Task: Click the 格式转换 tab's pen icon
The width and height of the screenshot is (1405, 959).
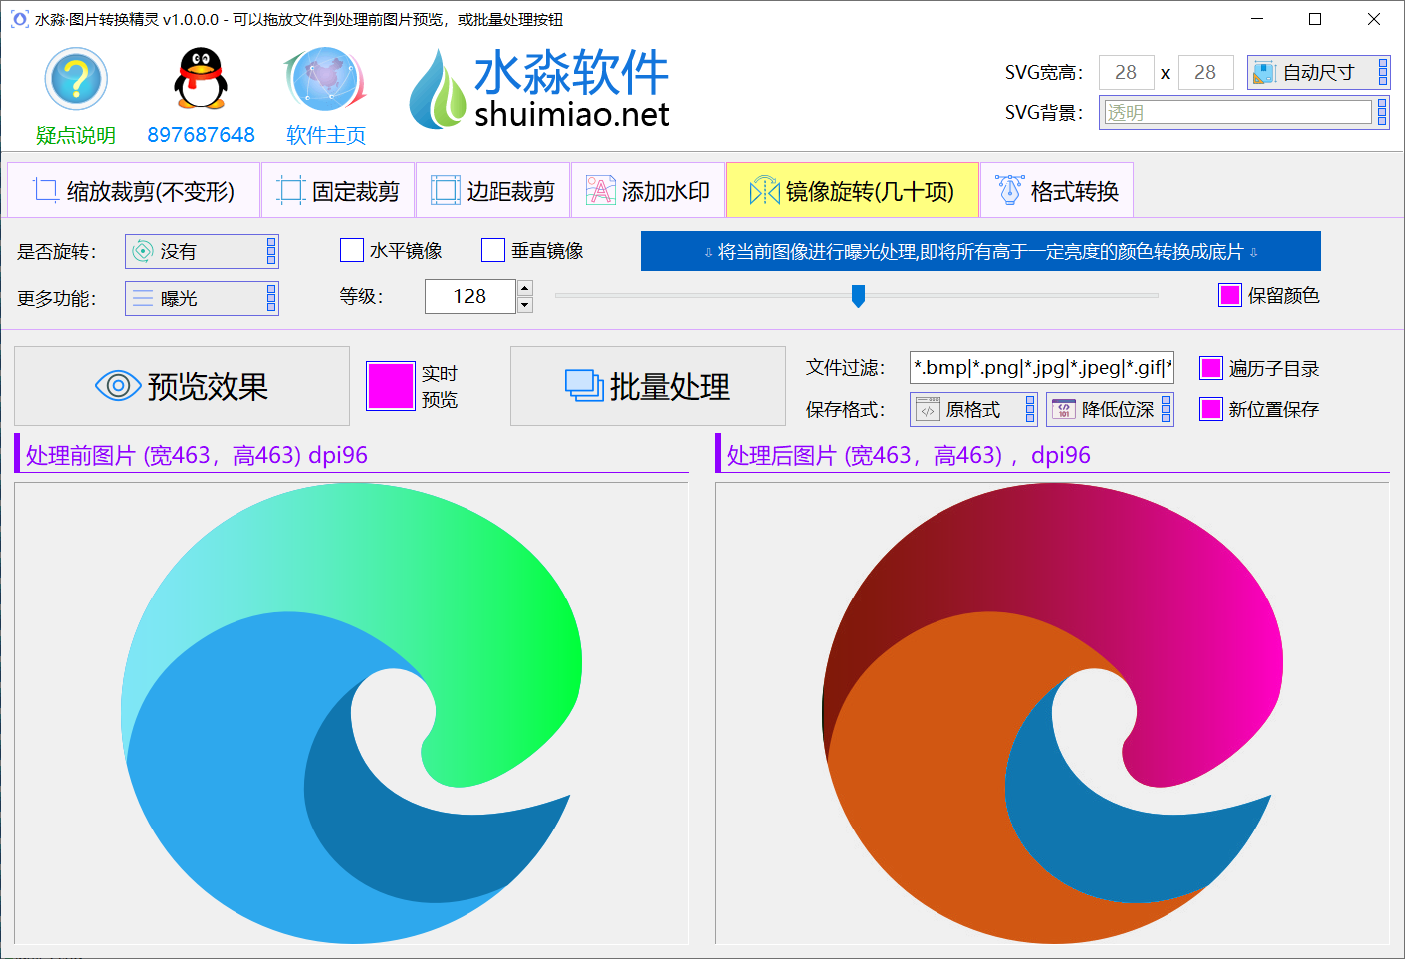Action: (x=1009, y=190)
